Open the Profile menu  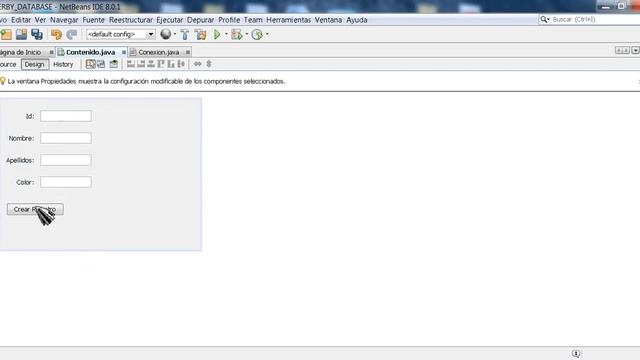(229, 20)
